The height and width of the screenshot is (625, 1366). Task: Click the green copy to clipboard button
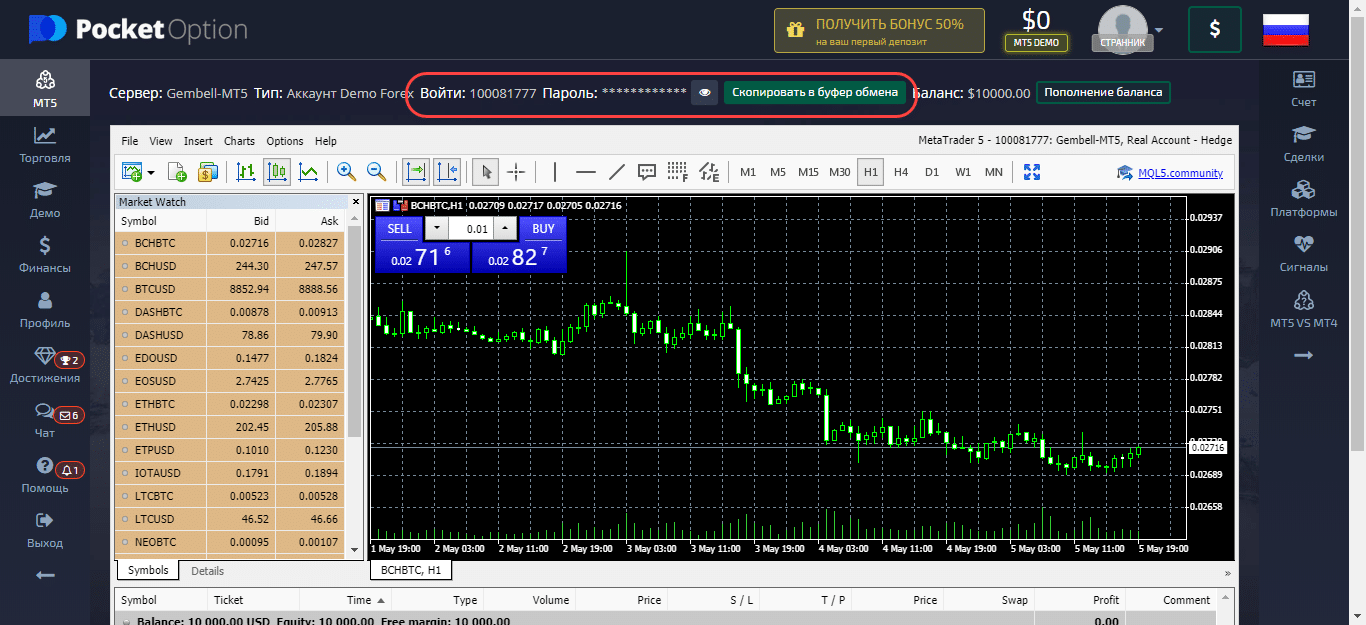point(814,93)
